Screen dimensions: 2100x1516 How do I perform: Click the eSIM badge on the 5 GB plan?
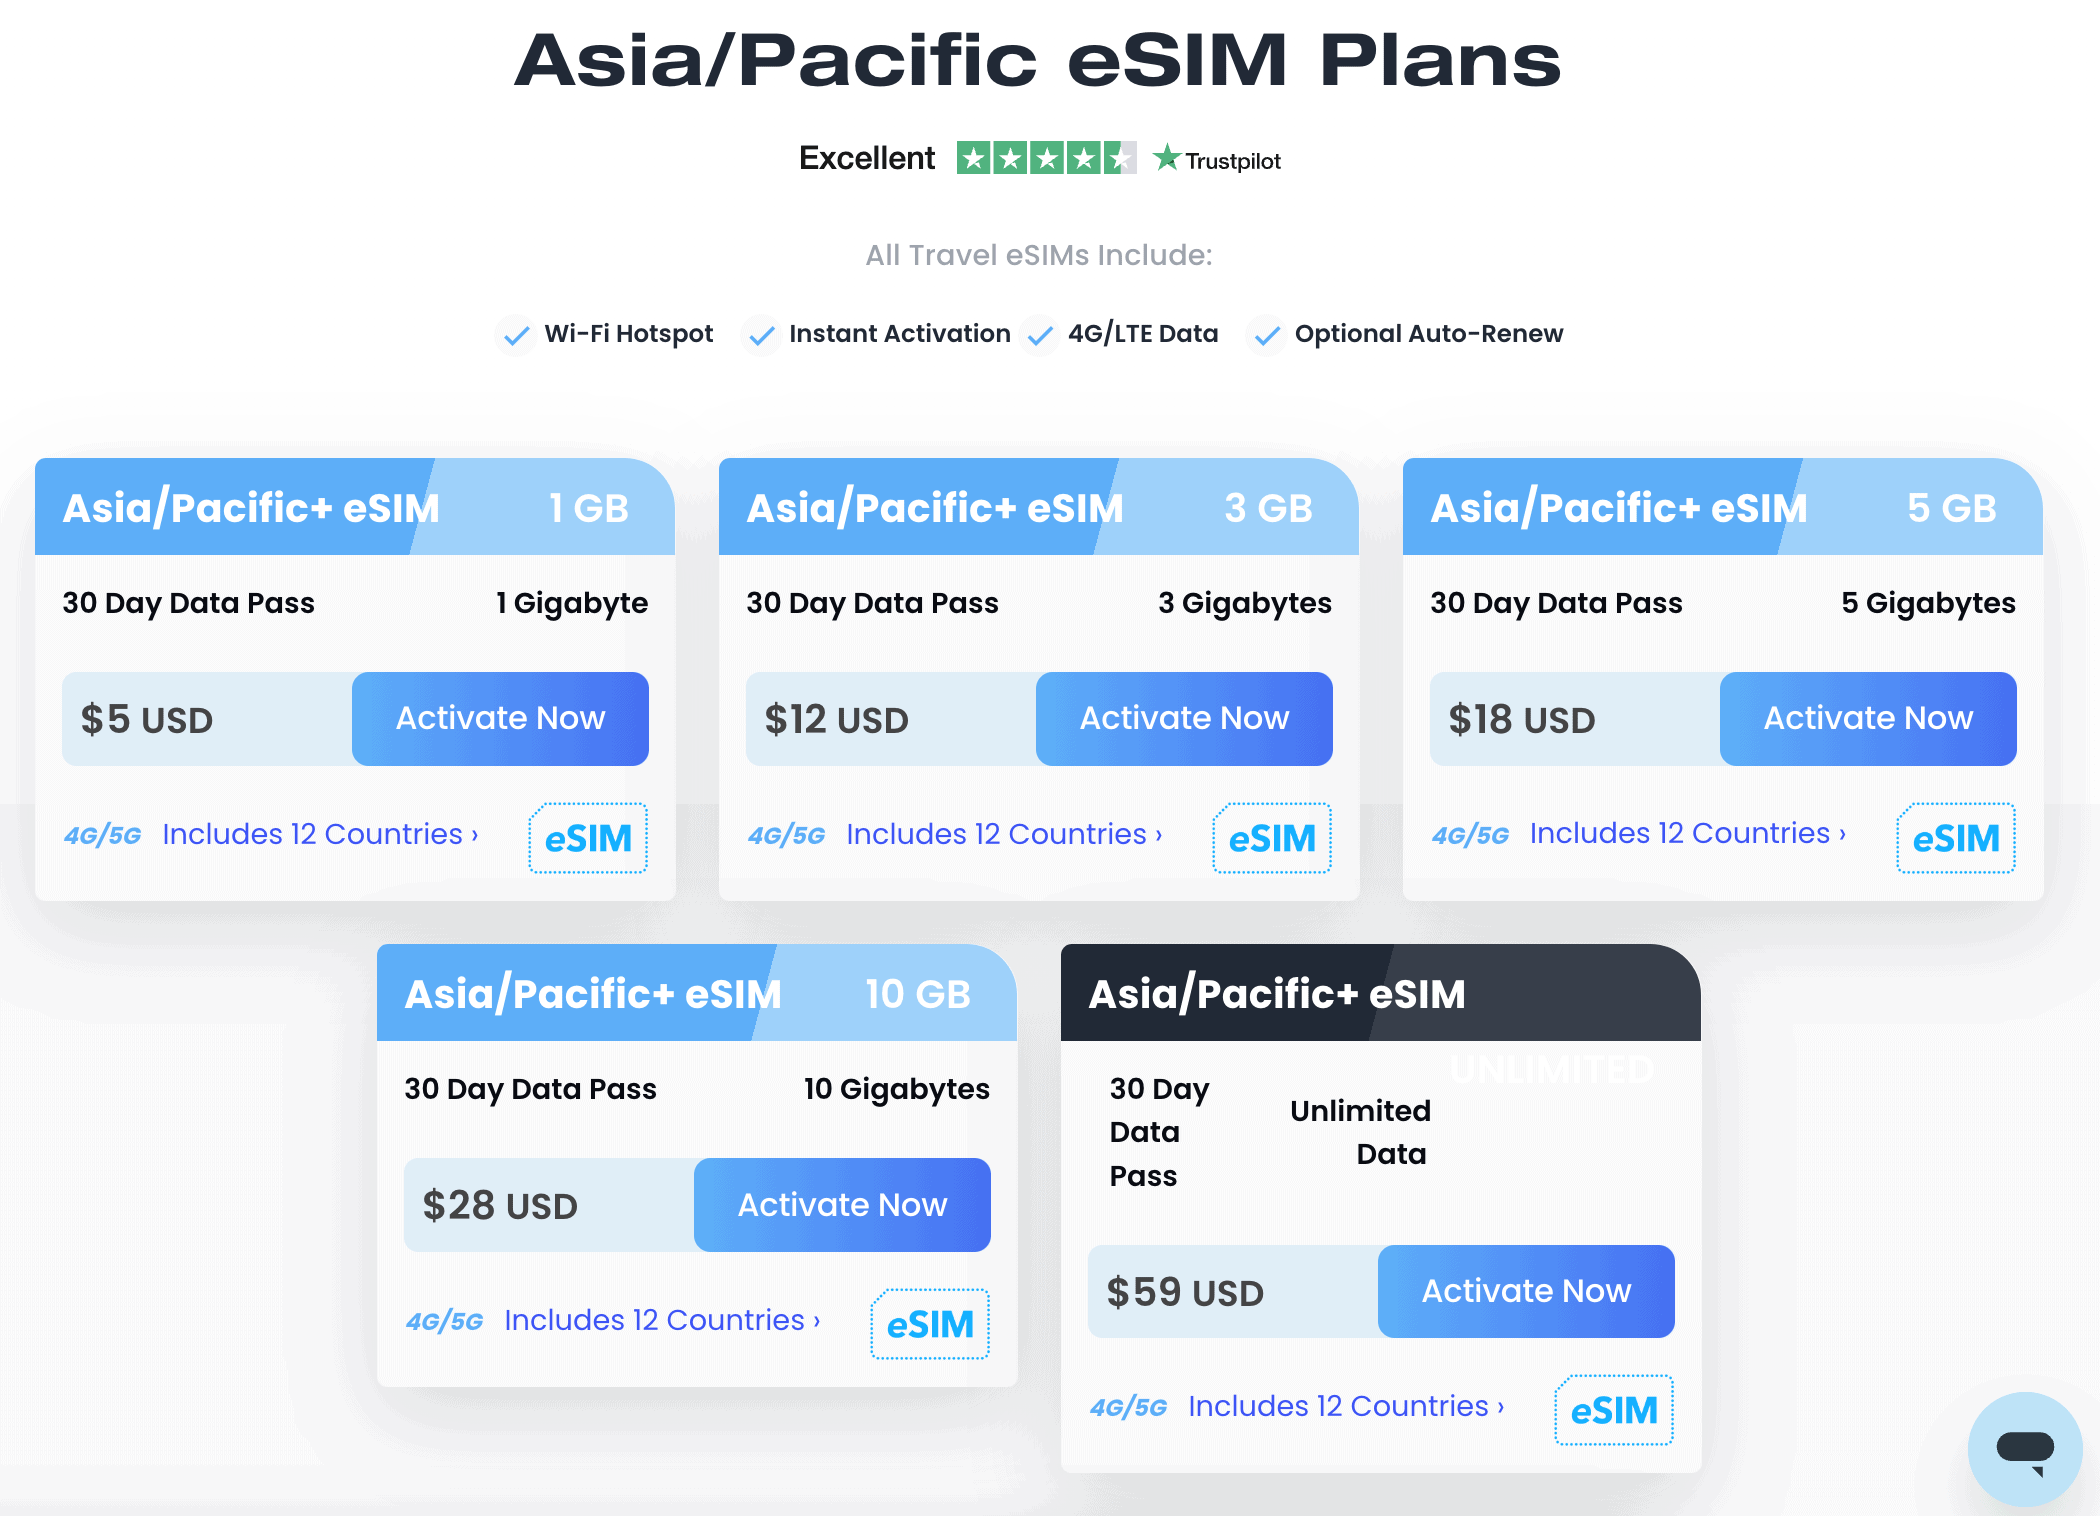coord(1955,839)
